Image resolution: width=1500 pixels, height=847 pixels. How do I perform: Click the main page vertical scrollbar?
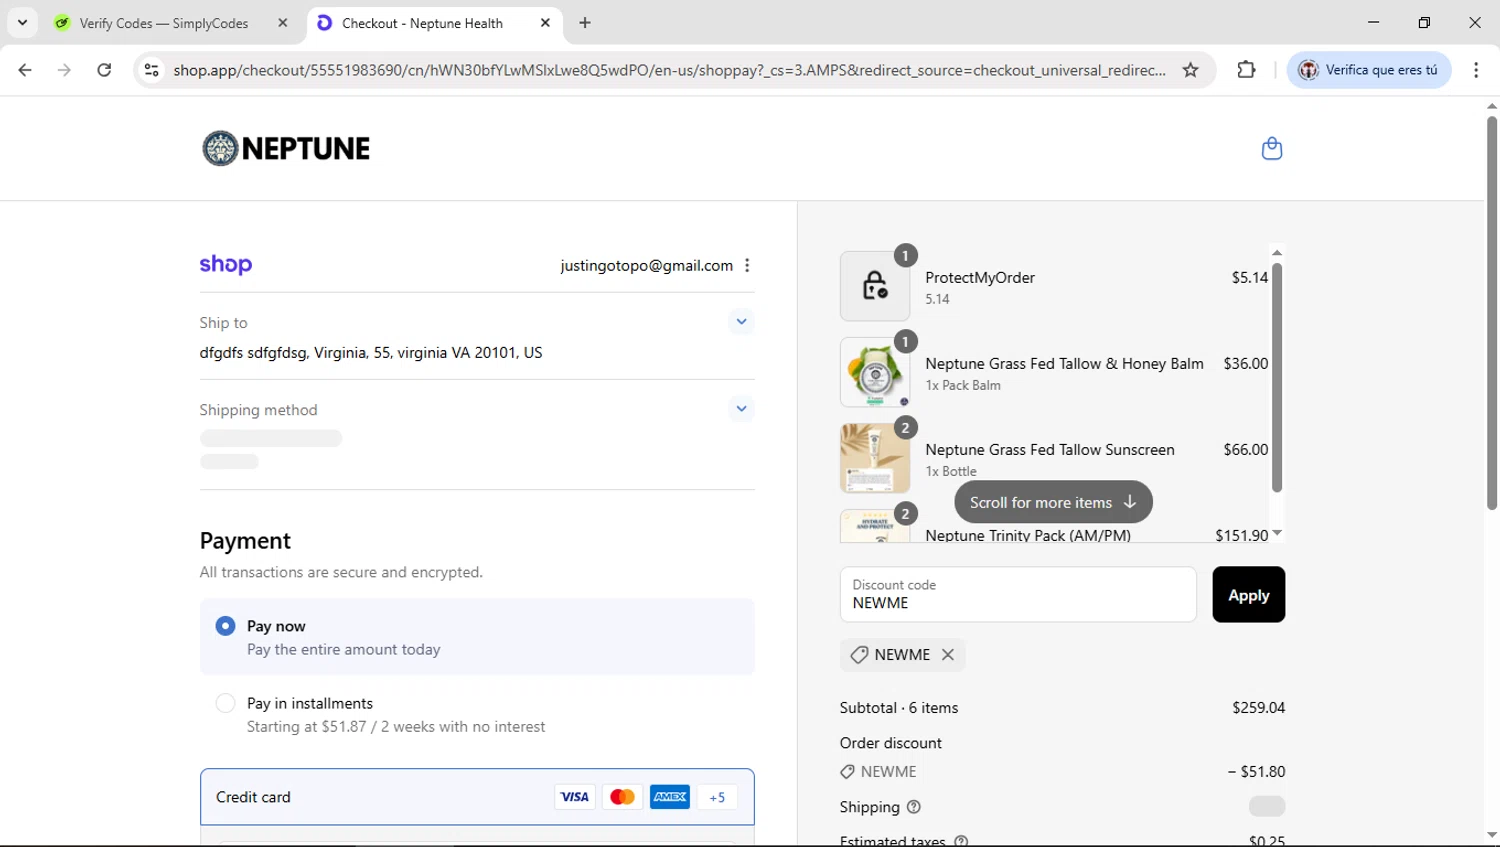pos(1491,313)
